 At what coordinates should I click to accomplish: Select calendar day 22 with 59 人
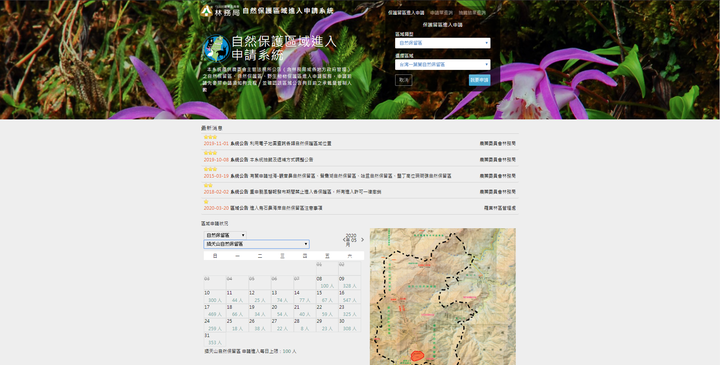click(x=327, y=311)
